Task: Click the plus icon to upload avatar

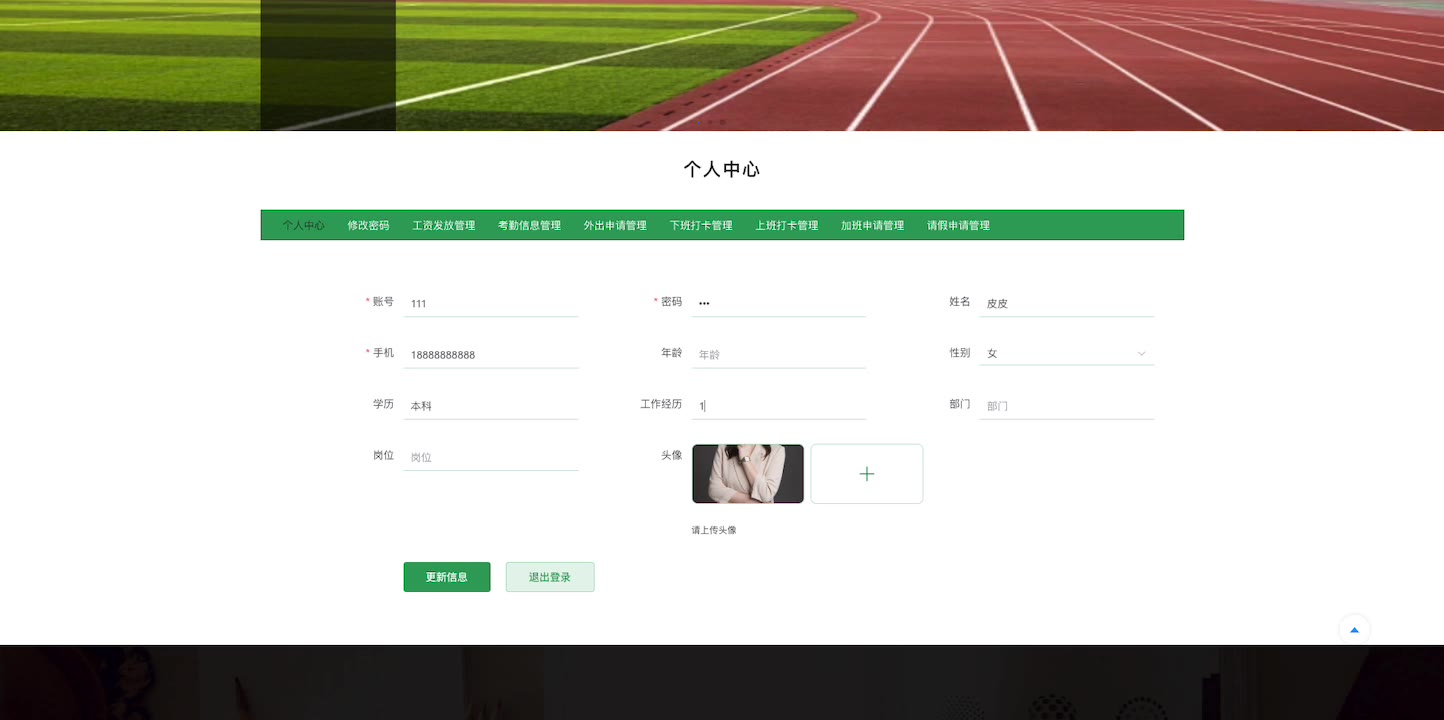Action: tap(866, 474)
